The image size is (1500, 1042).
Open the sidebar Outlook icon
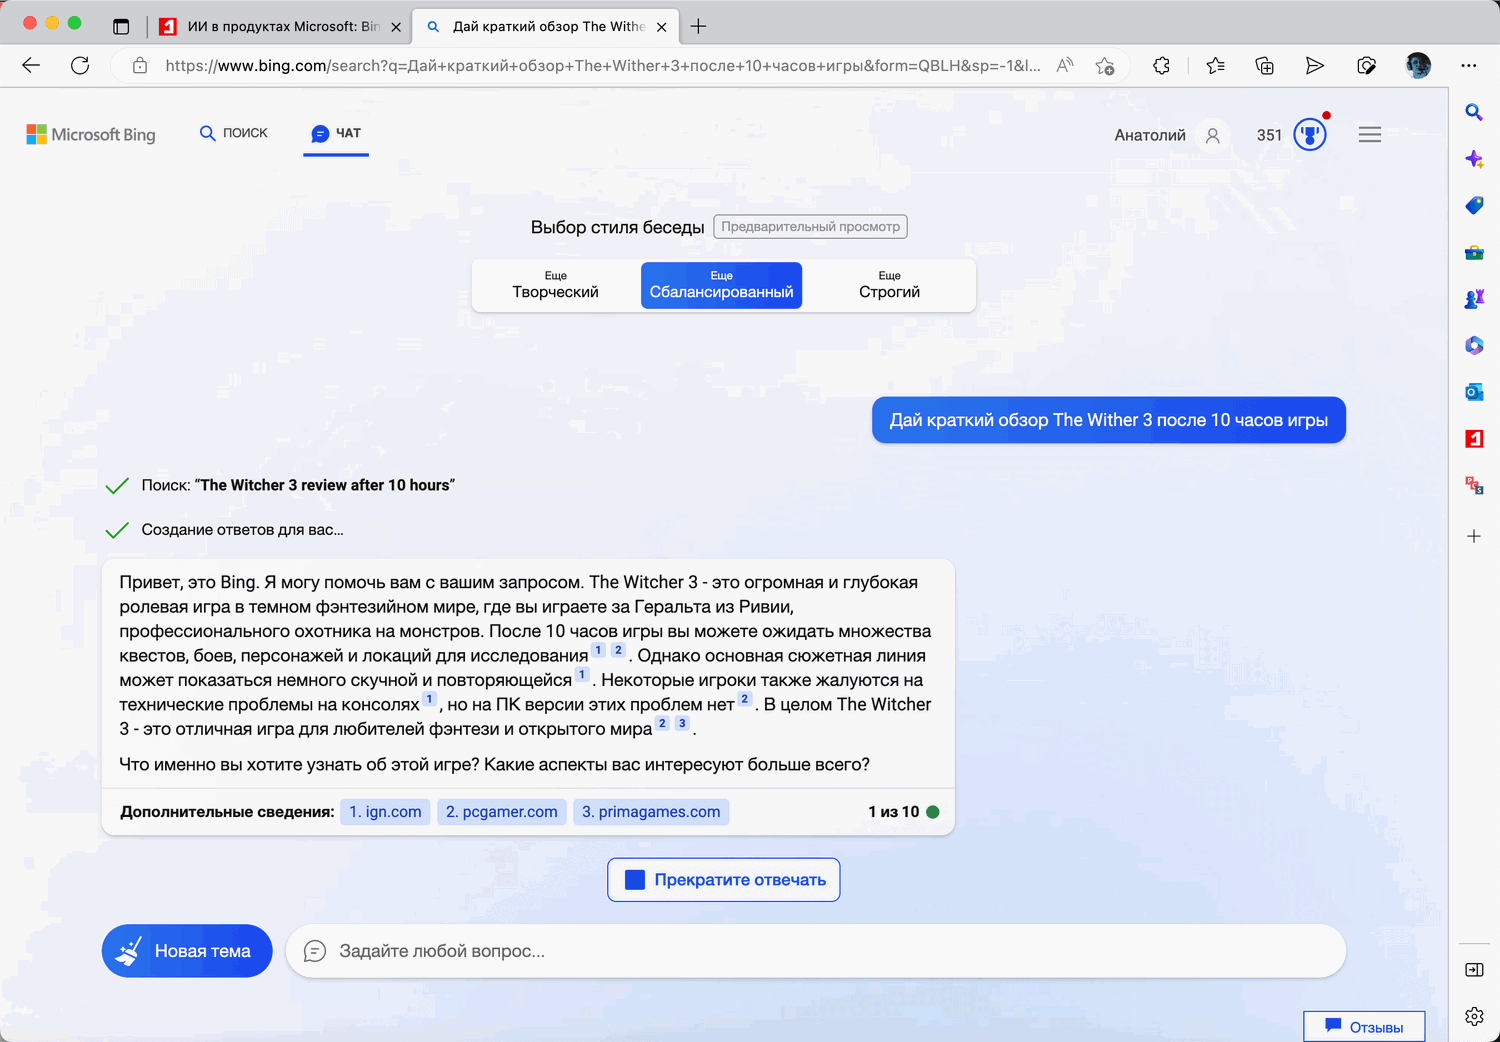coord(1474,392)
